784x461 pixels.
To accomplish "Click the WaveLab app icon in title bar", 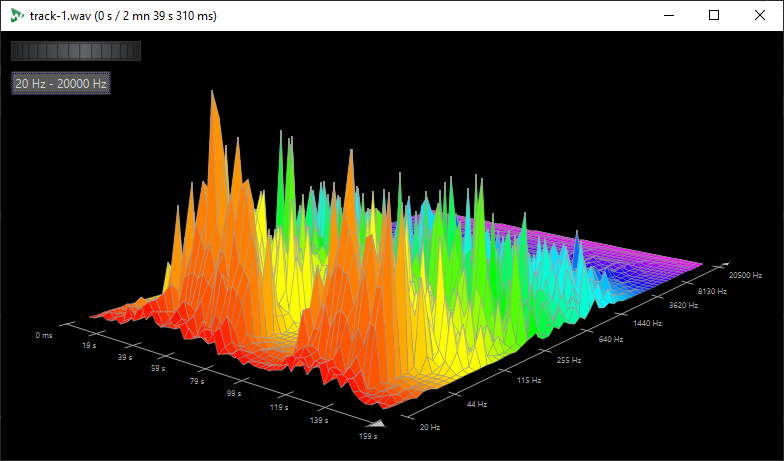I will (16, 15).
